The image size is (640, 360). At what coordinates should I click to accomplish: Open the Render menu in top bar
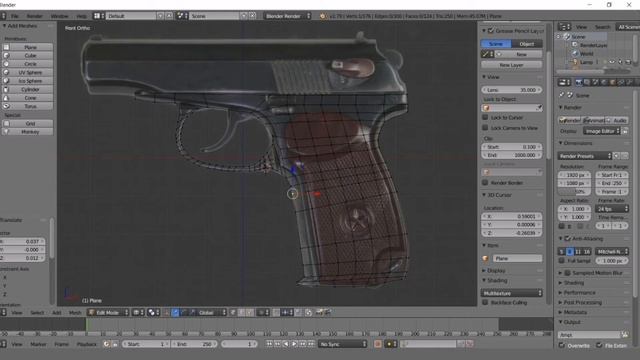coord(35,16)
